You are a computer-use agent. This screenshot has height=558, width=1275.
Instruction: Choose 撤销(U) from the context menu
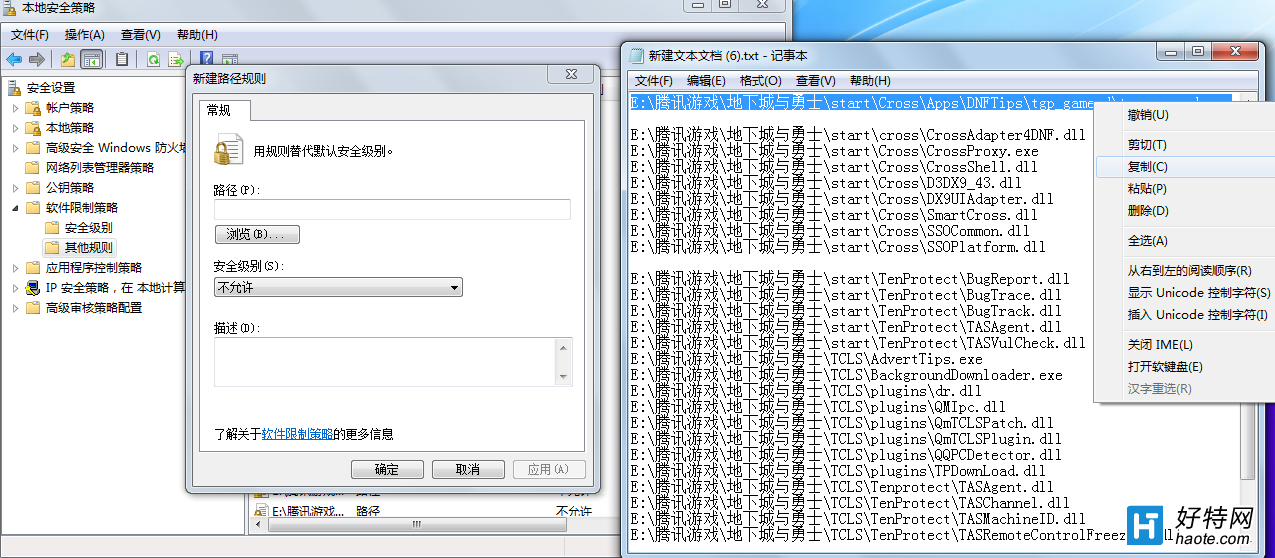click(x=1183, y=115)
